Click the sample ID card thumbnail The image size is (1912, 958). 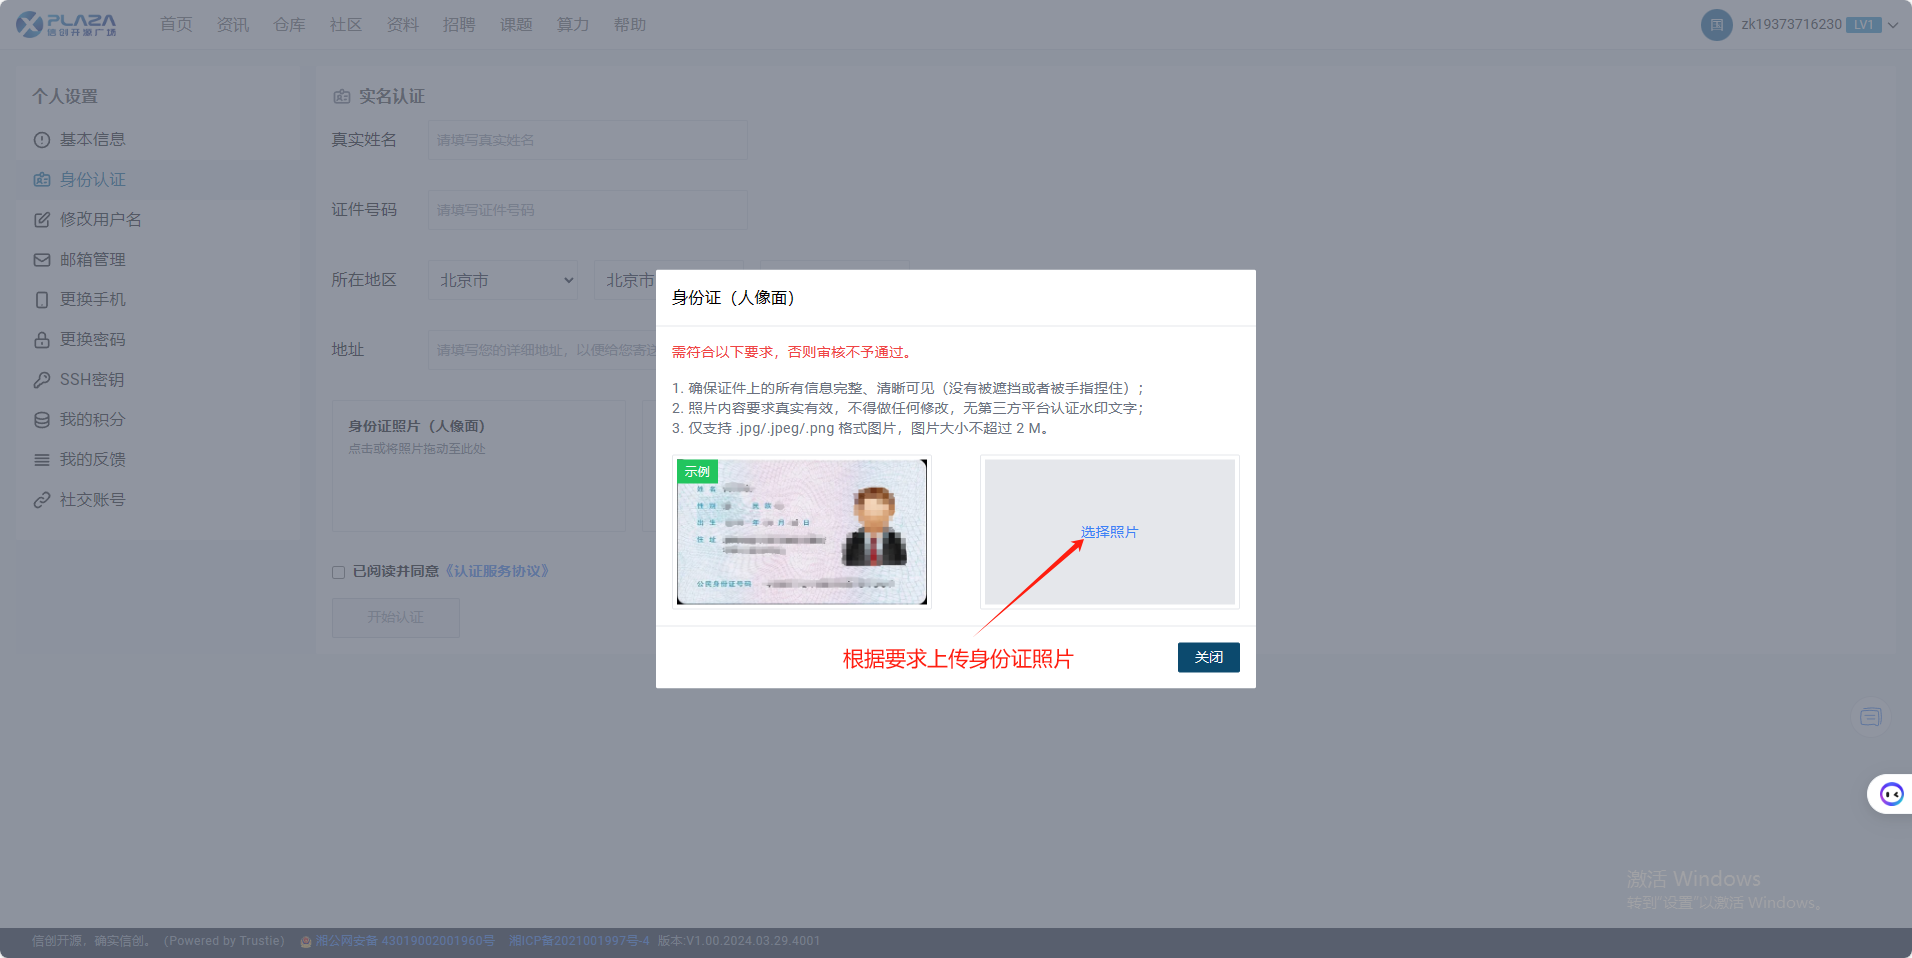(802, 532)
